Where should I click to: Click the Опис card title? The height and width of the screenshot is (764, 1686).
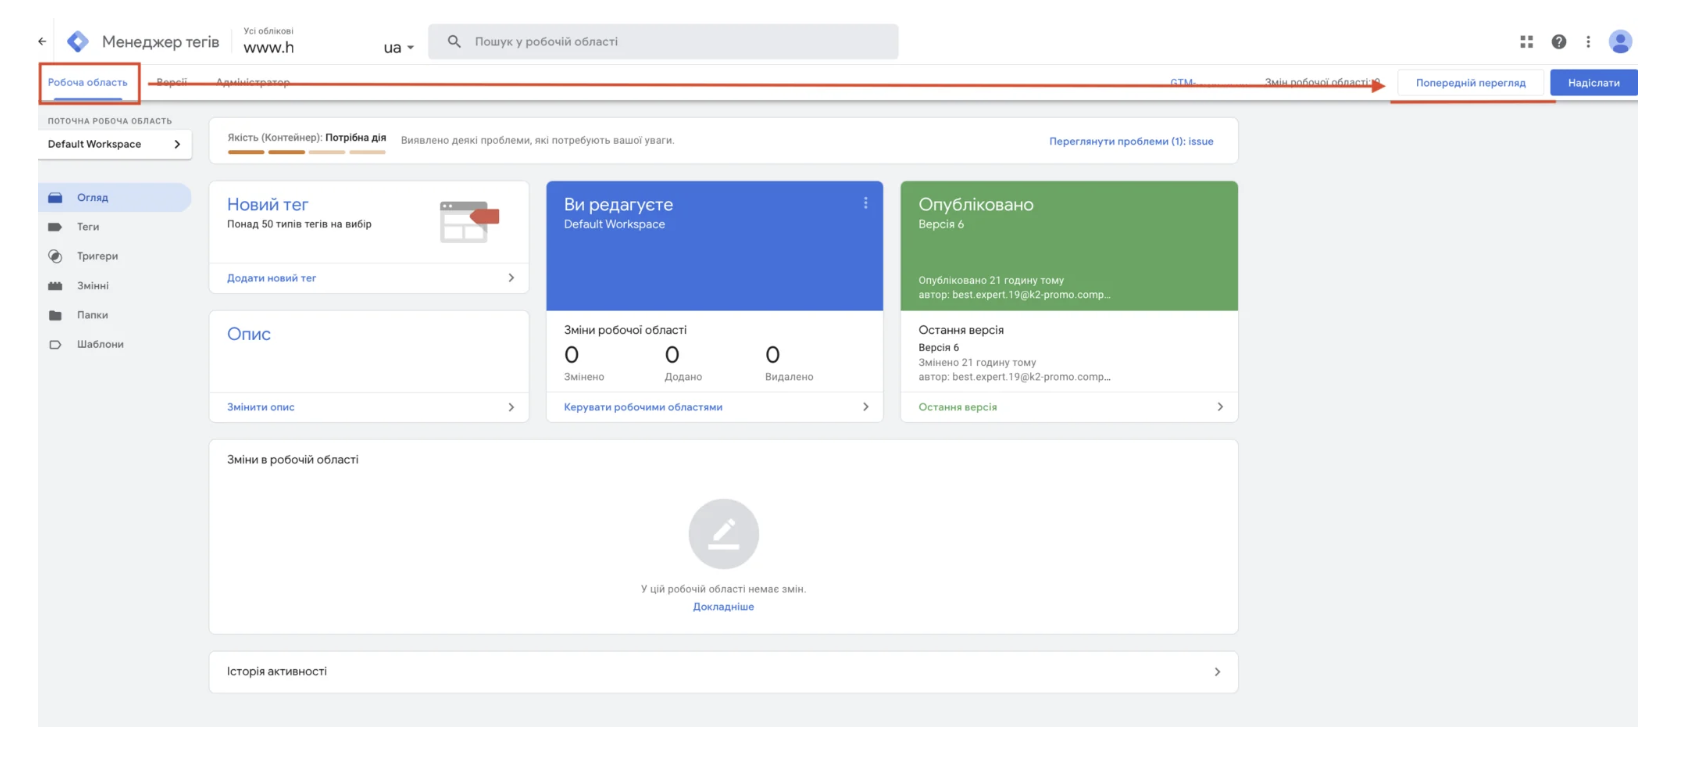249,334
